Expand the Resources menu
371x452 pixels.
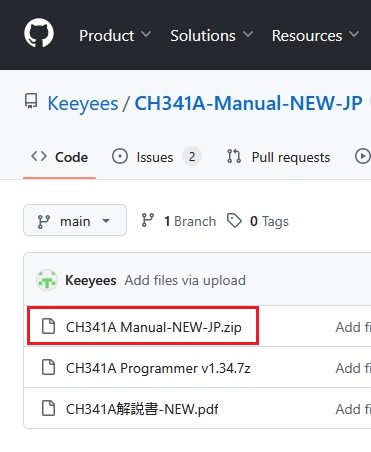316,36
